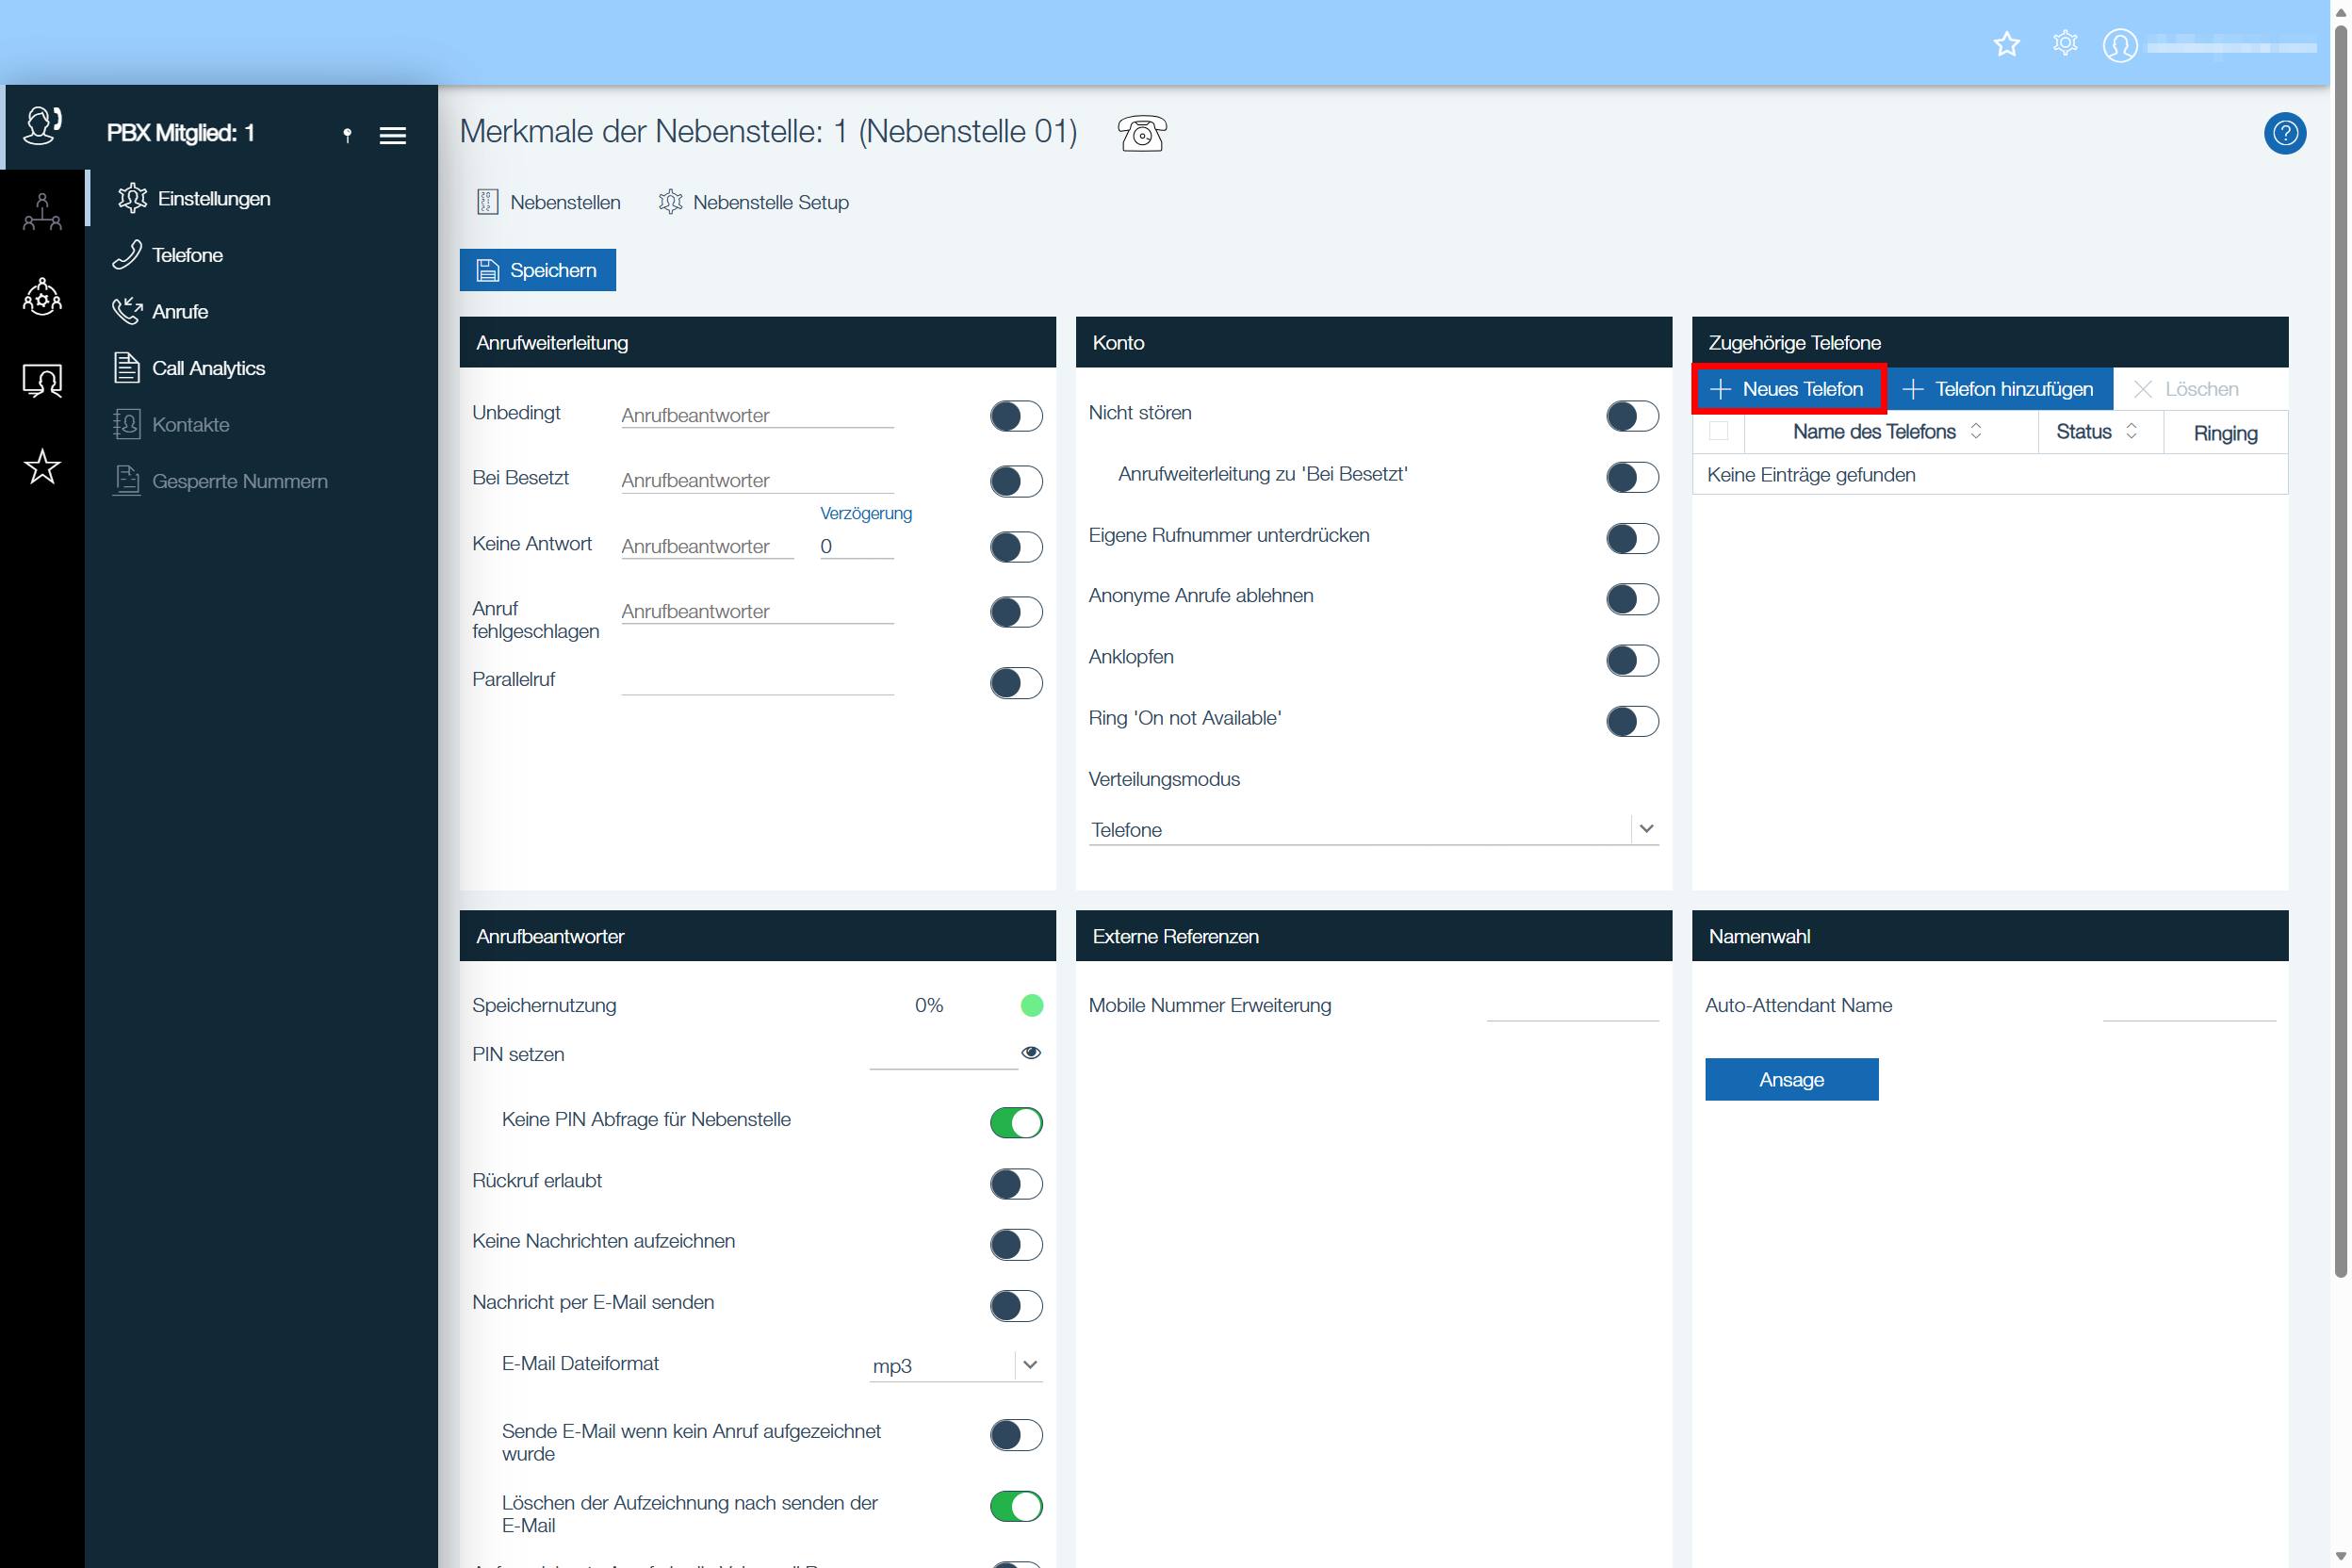Viewport: 2352px width, 1568px height.
Task: Click the Unbedingt Anrufbeantworter input field
Action: pos(757,415)
